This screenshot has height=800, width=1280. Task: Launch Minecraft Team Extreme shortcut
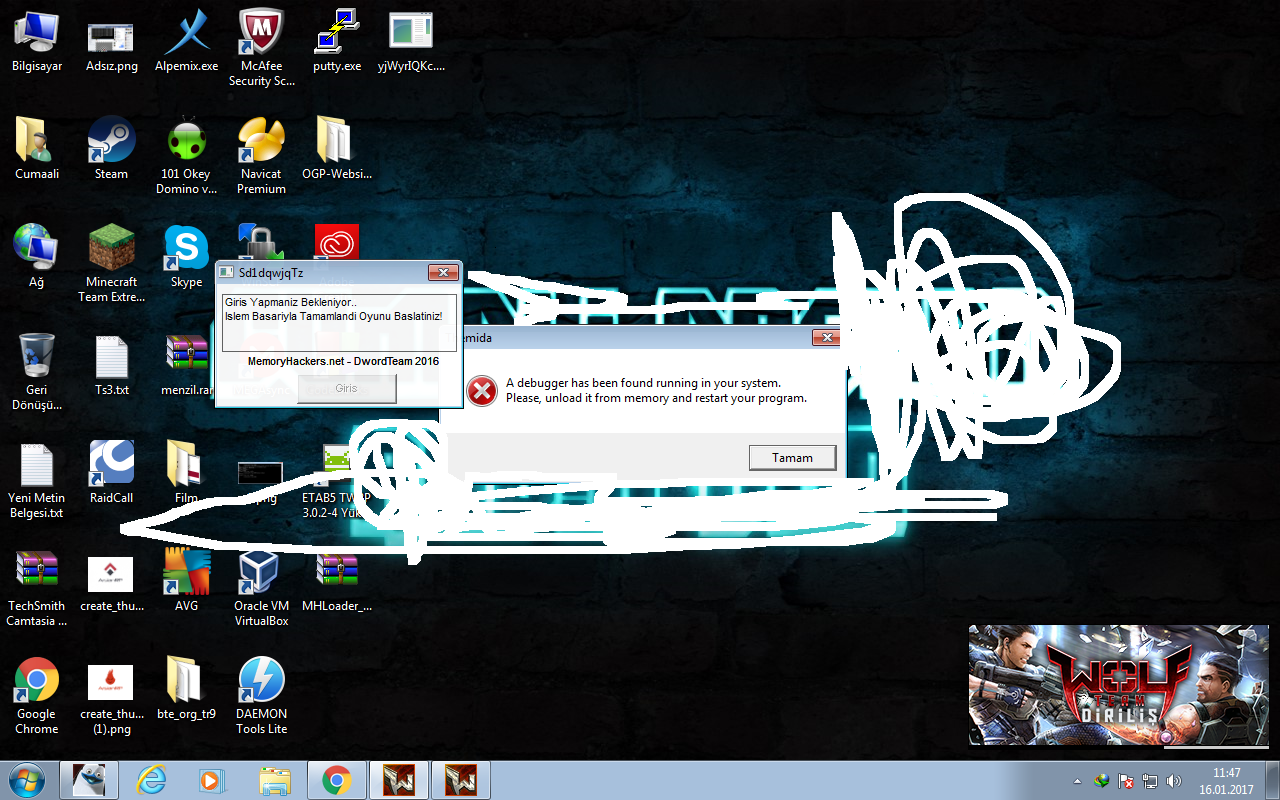pos(111,263)
